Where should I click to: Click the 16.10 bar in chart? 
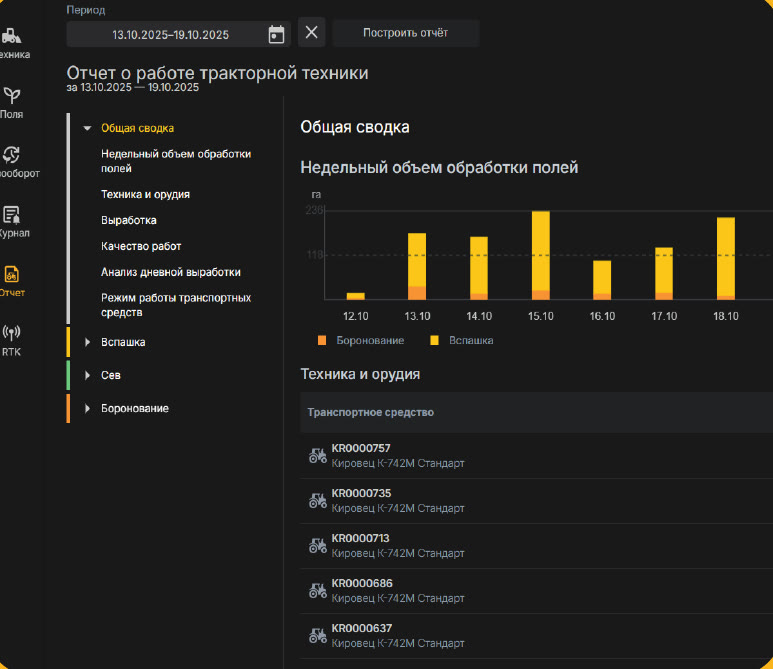(602, 280)
